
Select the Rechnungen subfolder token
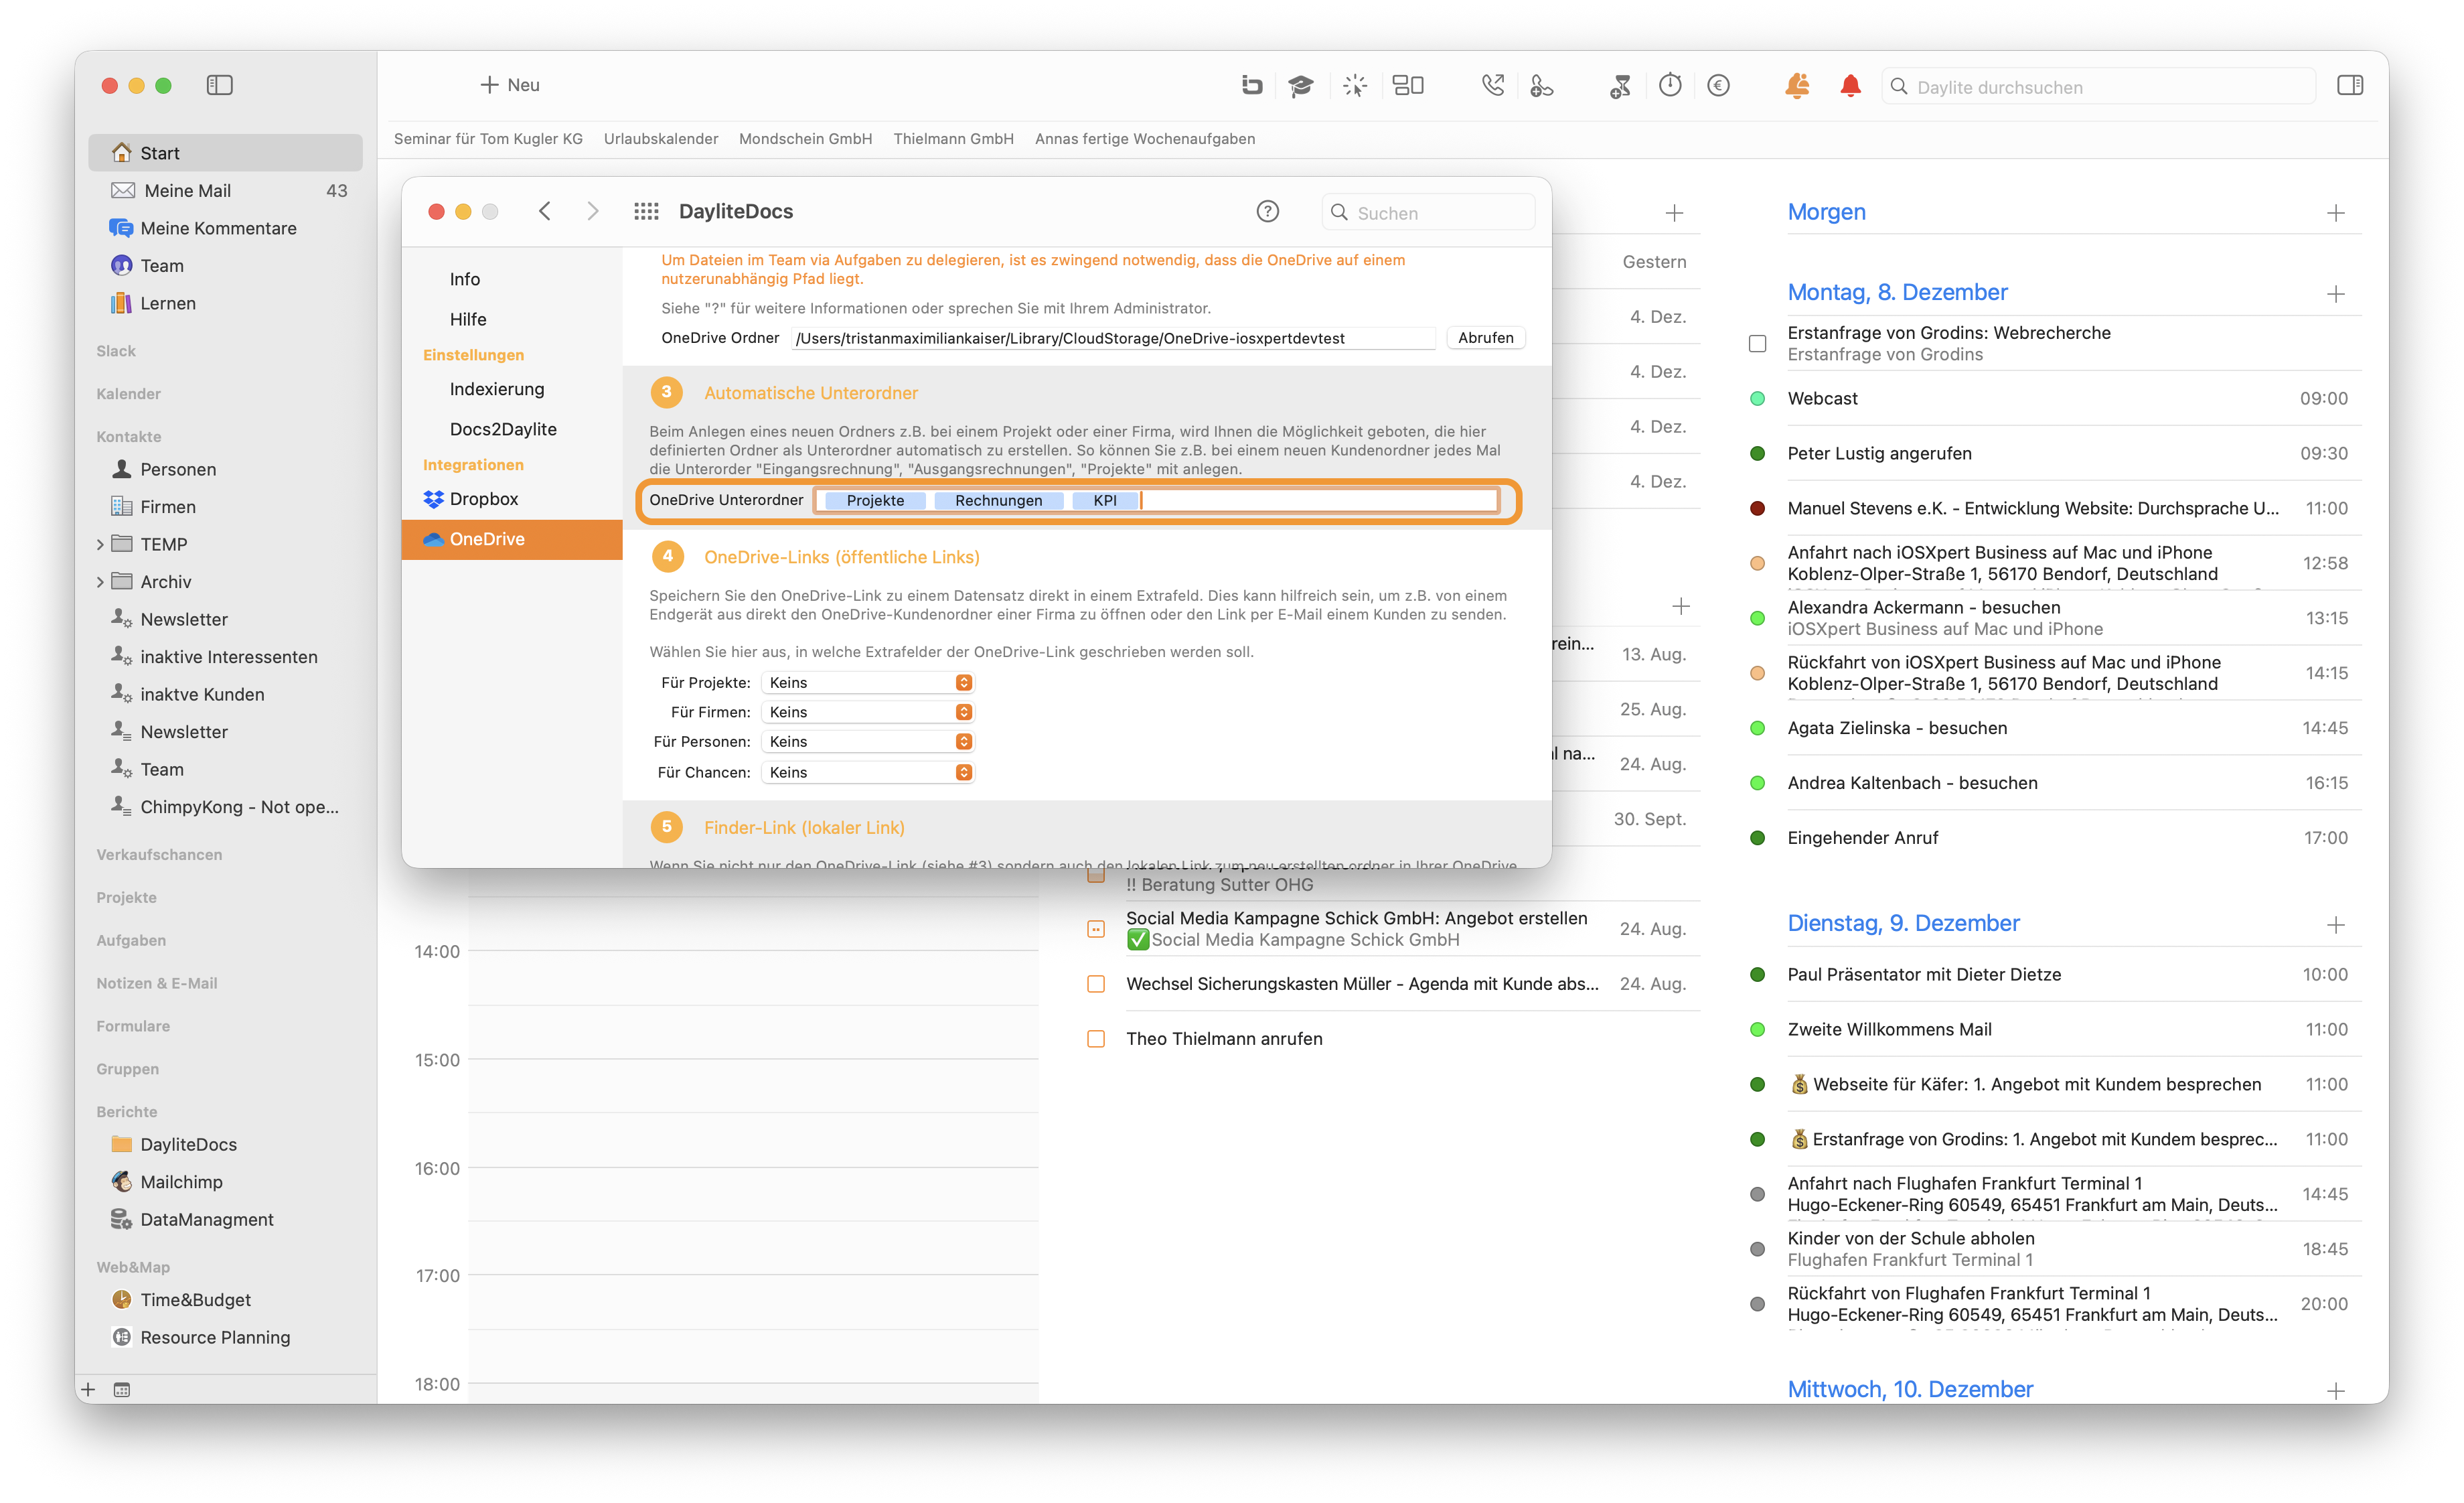click(x=998, y=500)
